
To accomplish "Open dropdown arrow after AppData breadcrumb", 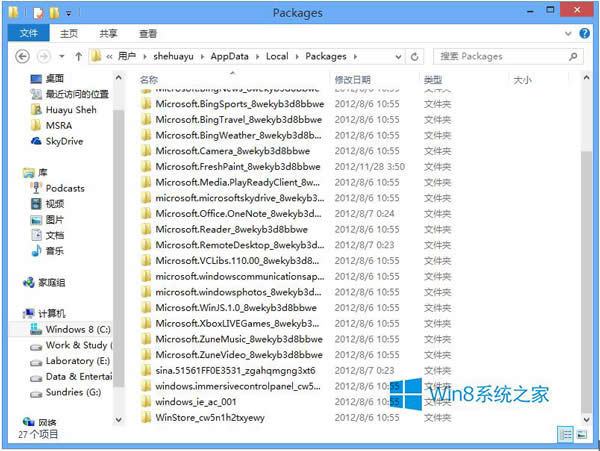I will (x=257, y=57).
